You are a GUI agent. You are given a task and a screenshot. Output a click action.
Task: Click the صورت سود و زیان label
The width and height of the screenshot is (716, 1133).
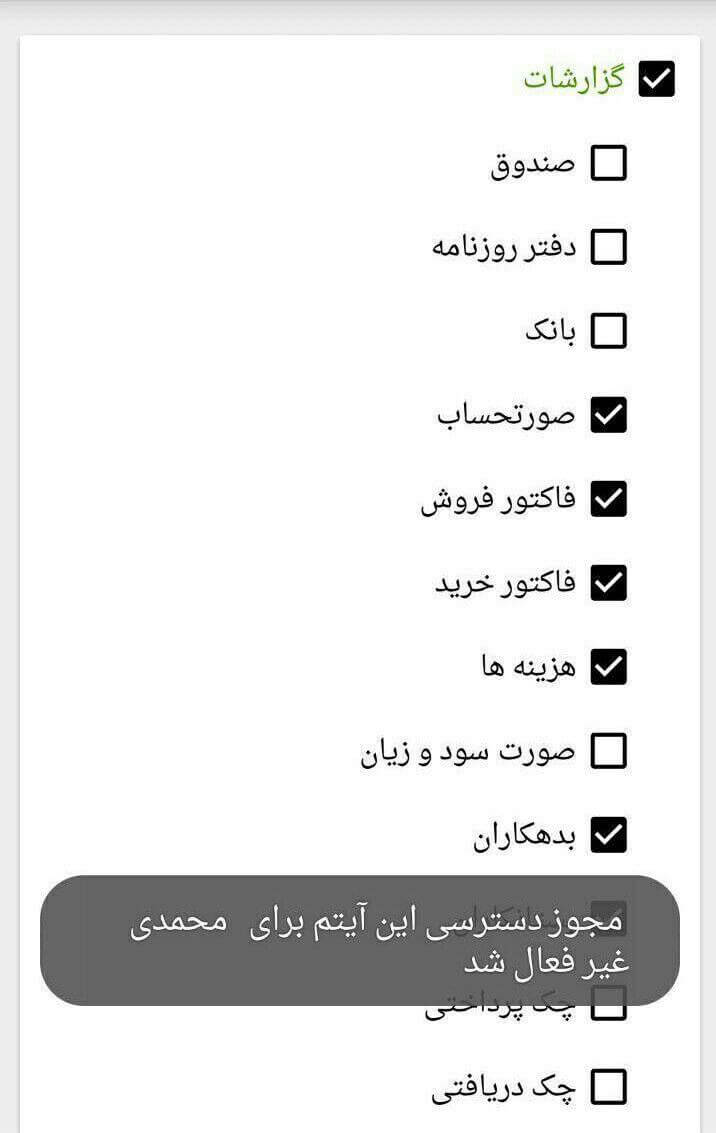click(x=468, y=752)
